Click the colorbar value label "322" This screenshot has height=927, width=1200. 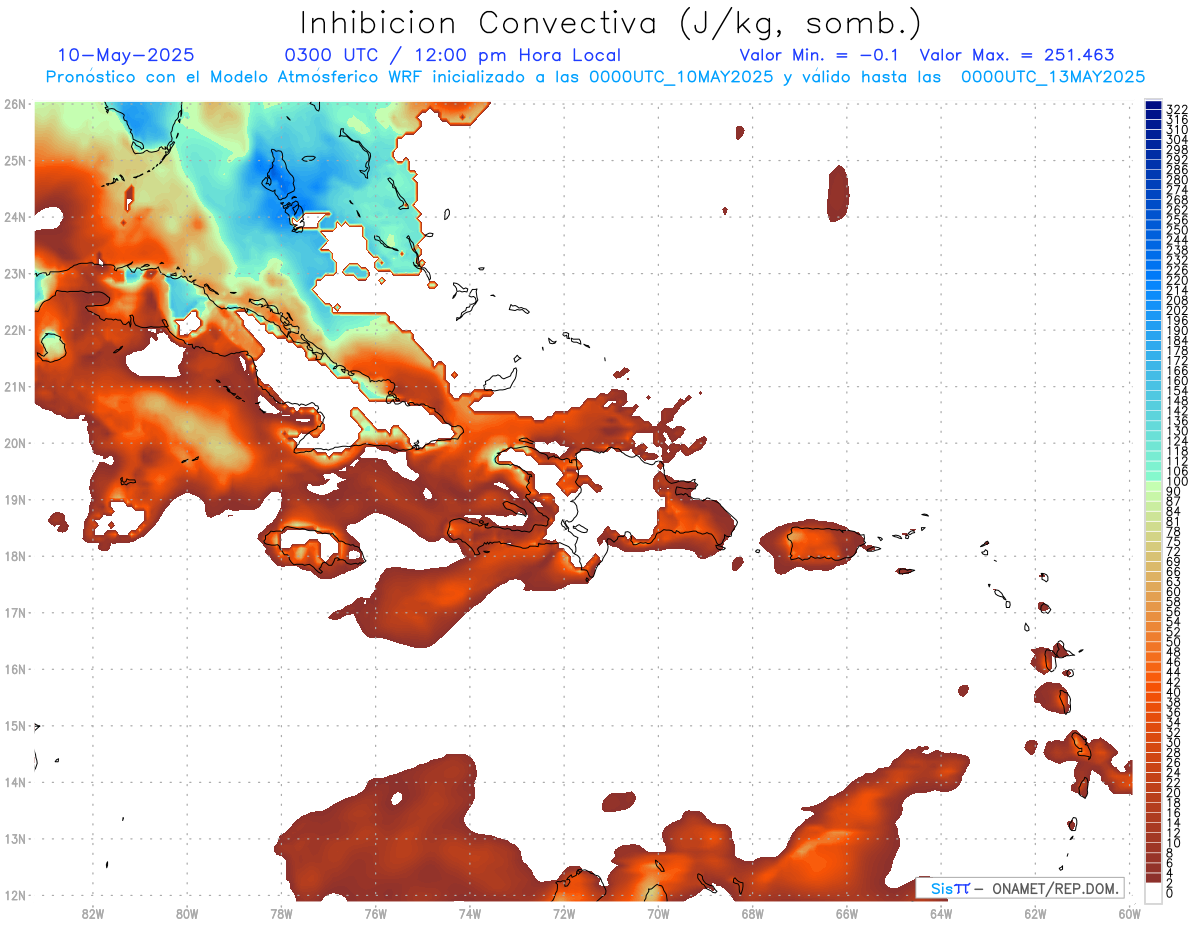point(1177,109)
